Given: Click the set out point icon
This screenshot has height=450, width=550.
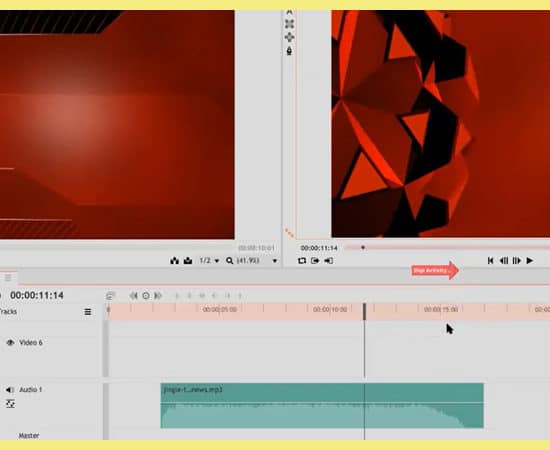Looking at the screenshot, I should pyautogui.click(x=329, y=261).
